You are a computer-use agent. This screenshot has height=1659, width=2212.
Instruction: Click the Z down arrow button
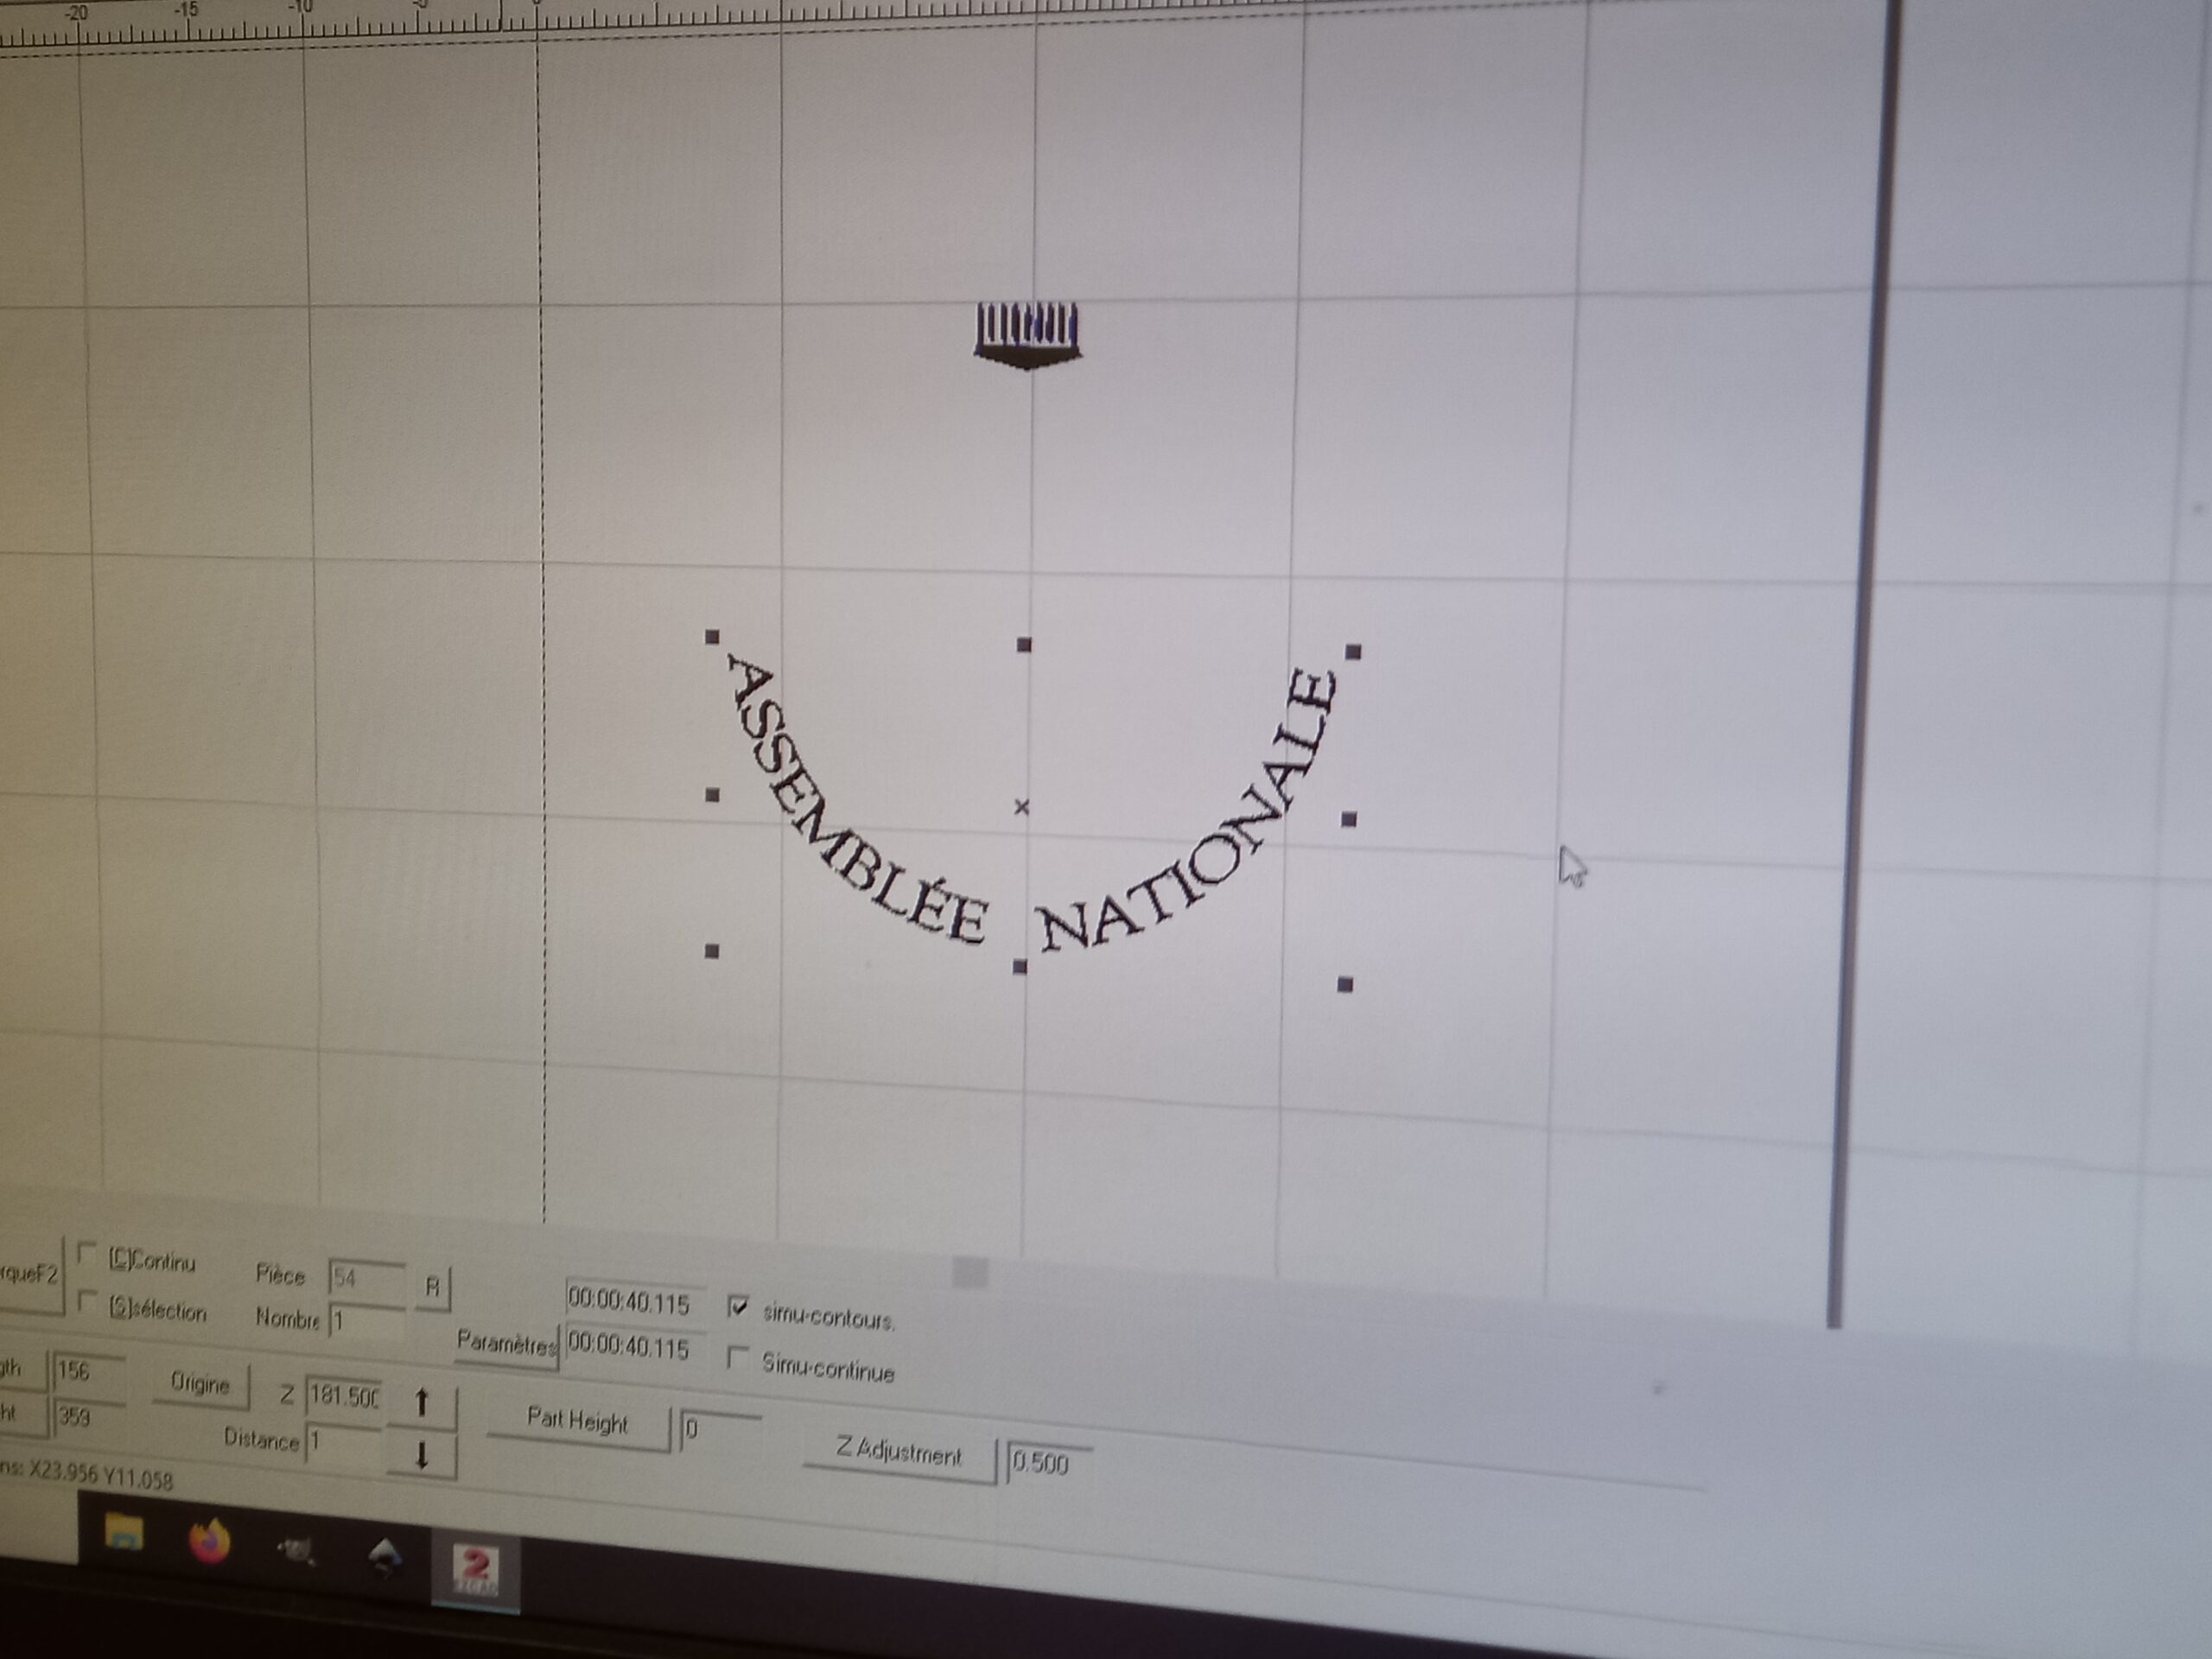click(x=421, y=1456)
